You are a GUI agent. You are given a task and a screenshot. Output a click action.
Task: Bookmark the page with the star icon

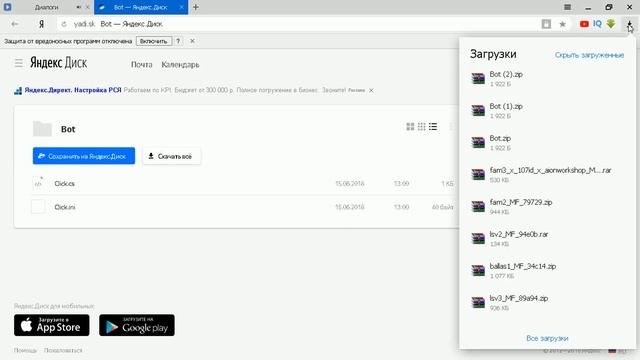click(562, 24)
